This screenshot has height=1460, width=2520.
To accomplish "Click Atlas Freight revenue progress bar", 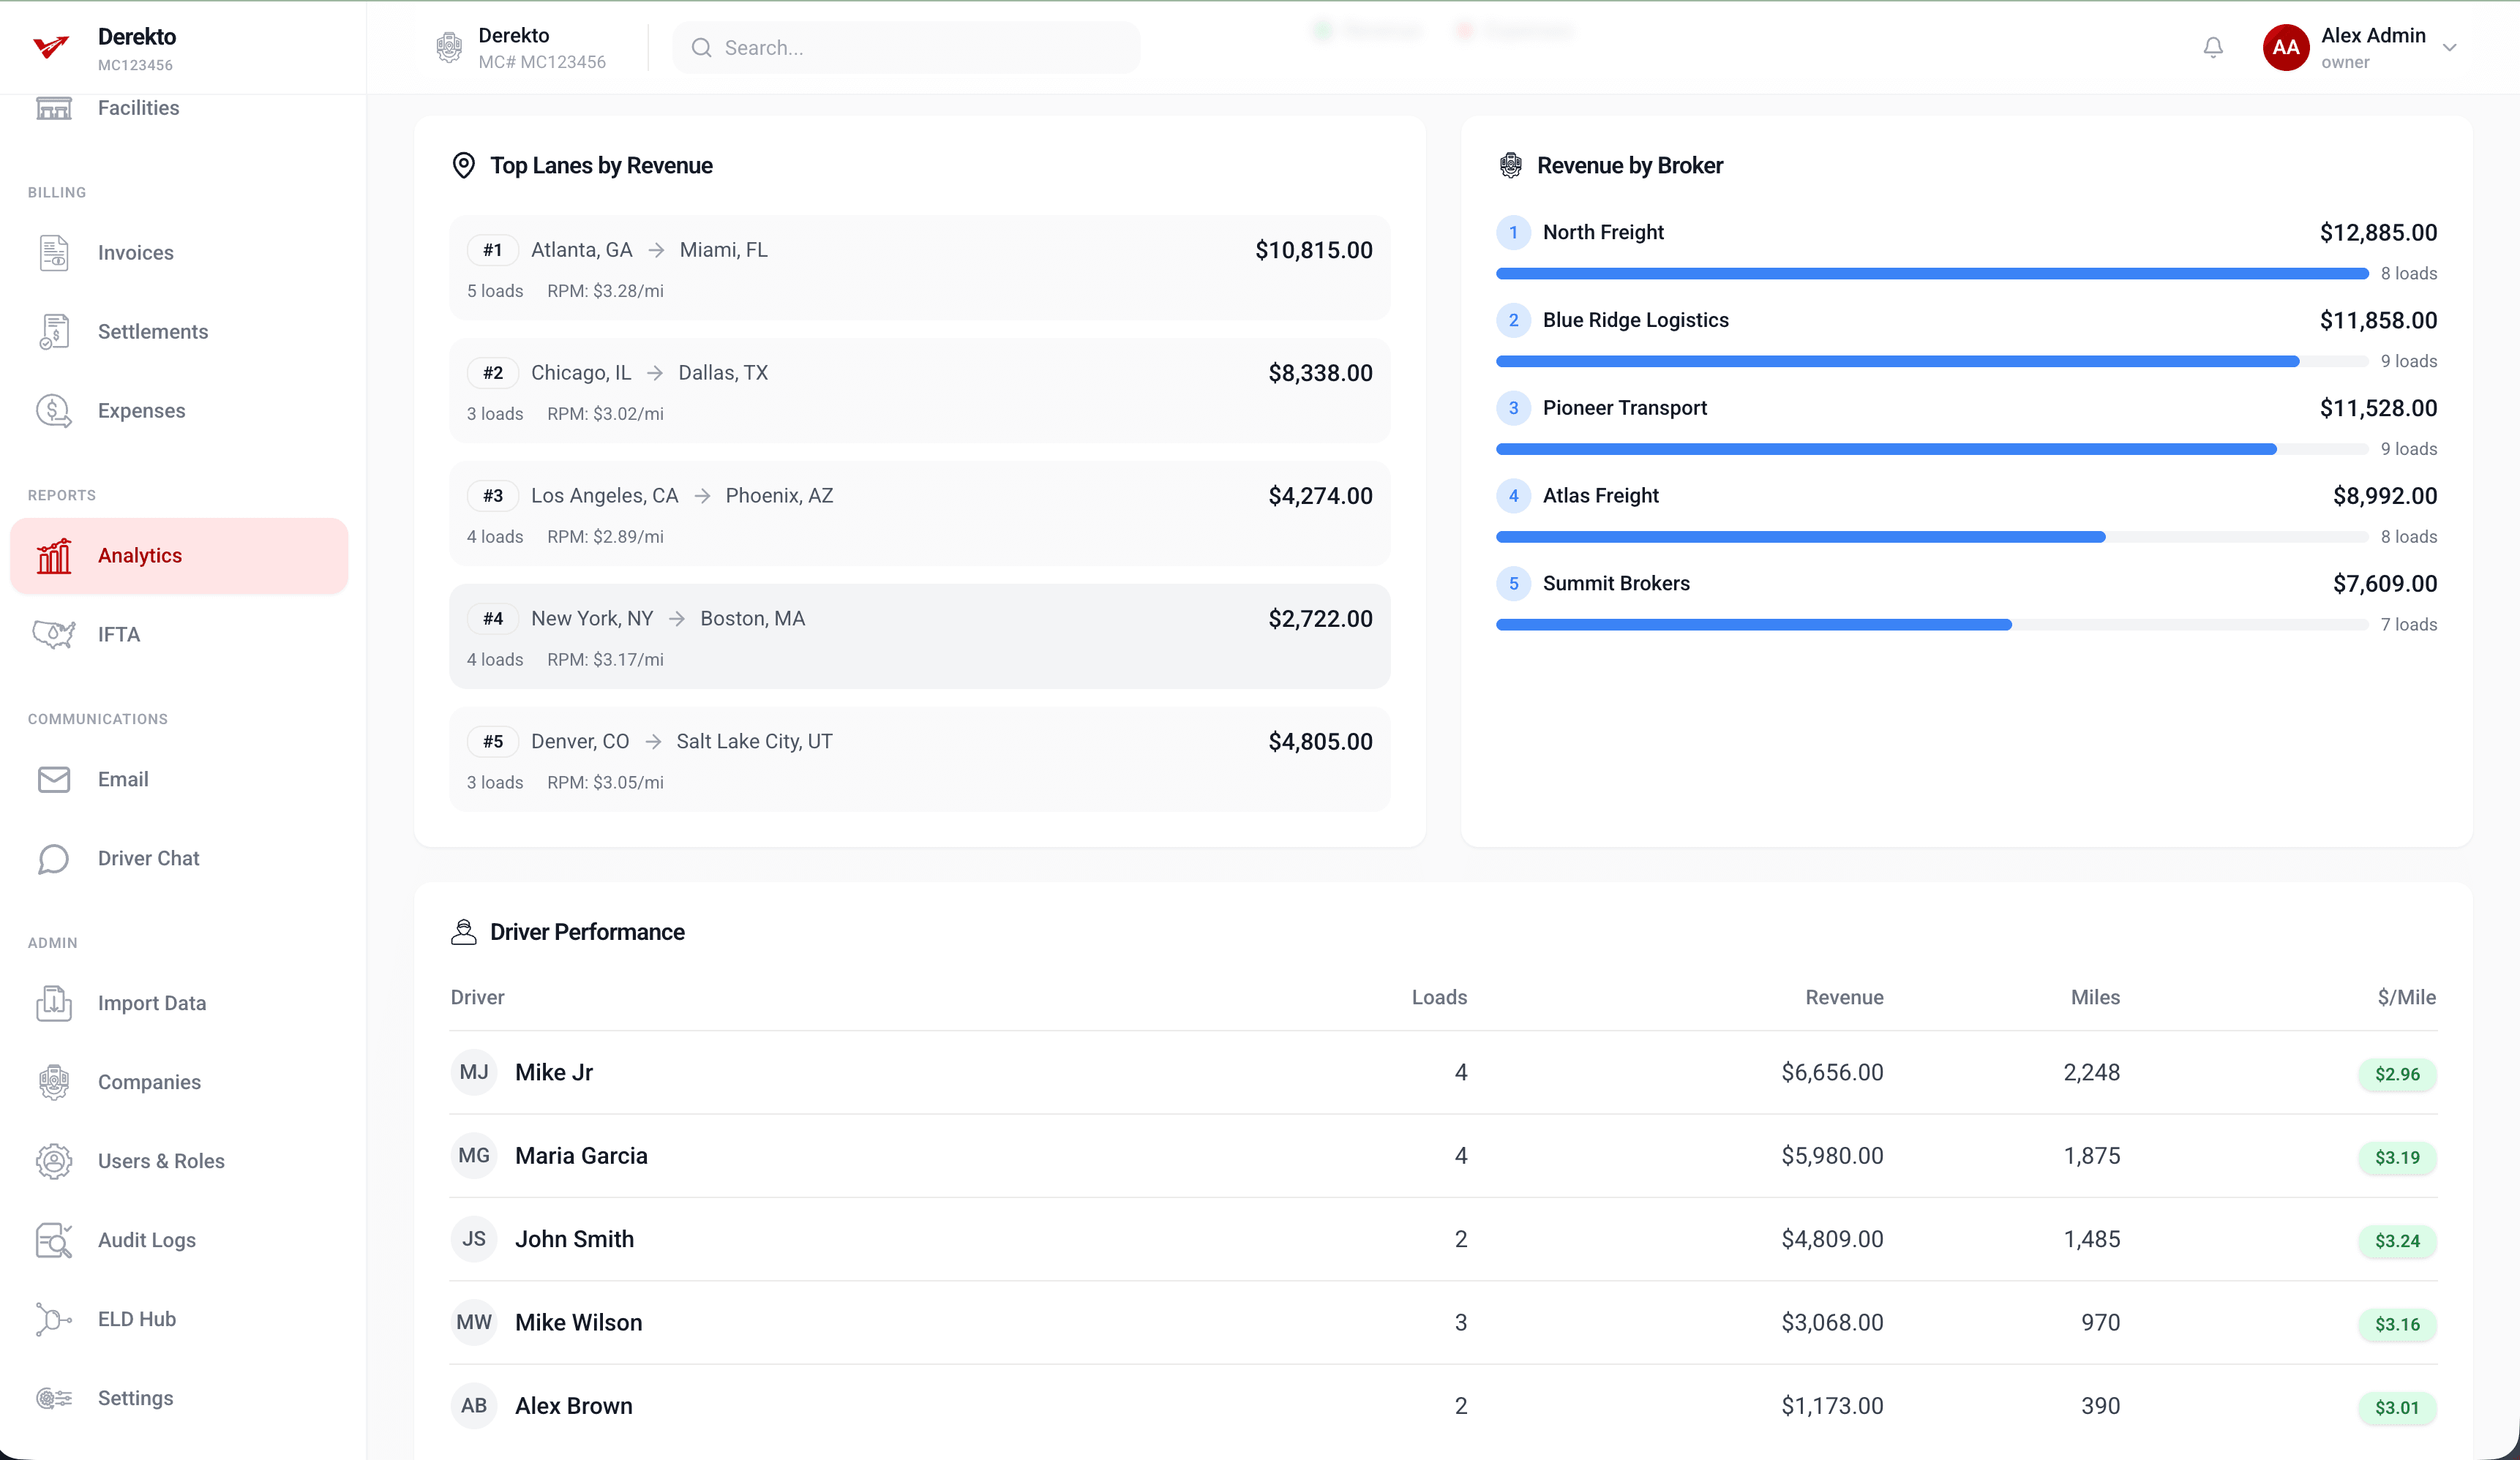I will pos(1931,537).
